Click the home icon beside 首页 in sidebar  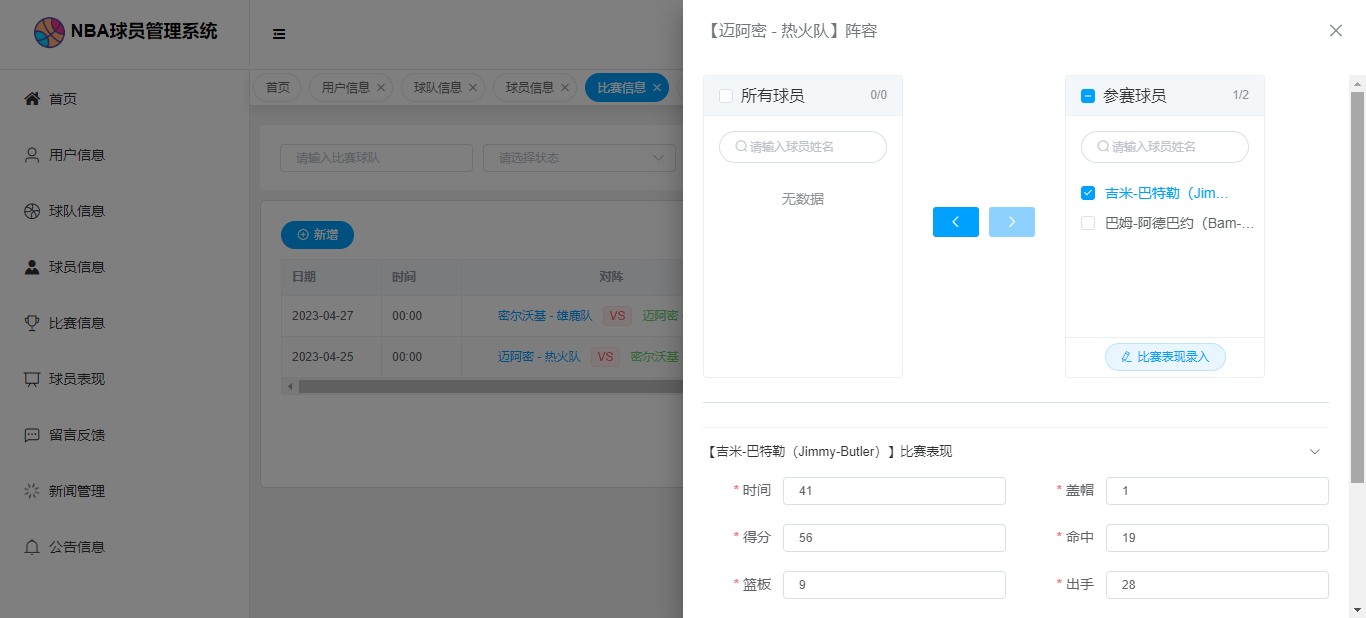(x=32, y=99)
